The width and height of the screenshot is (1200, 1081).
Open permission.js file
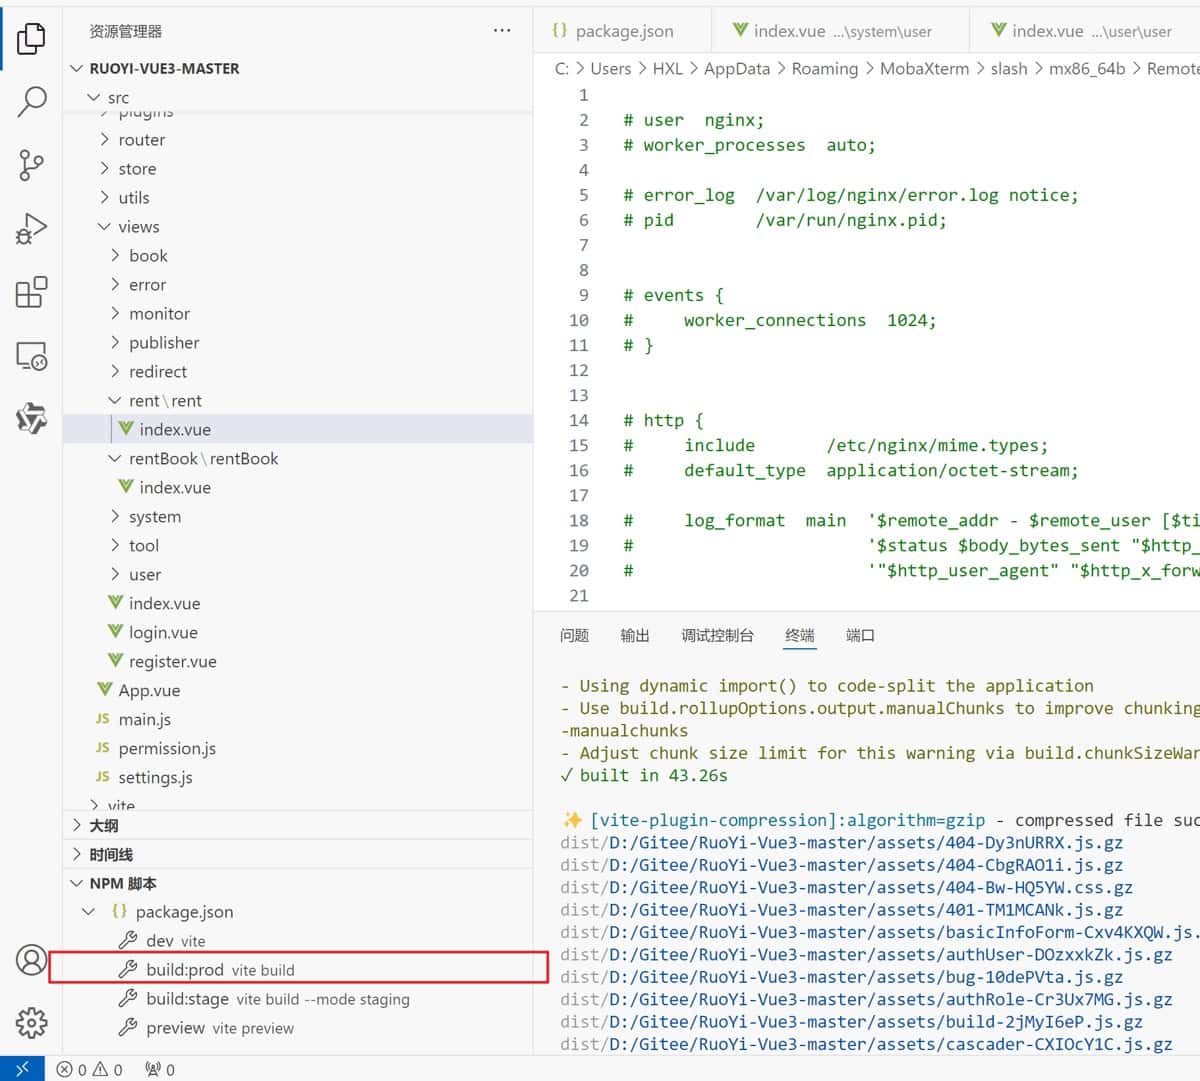click(298, 748)
